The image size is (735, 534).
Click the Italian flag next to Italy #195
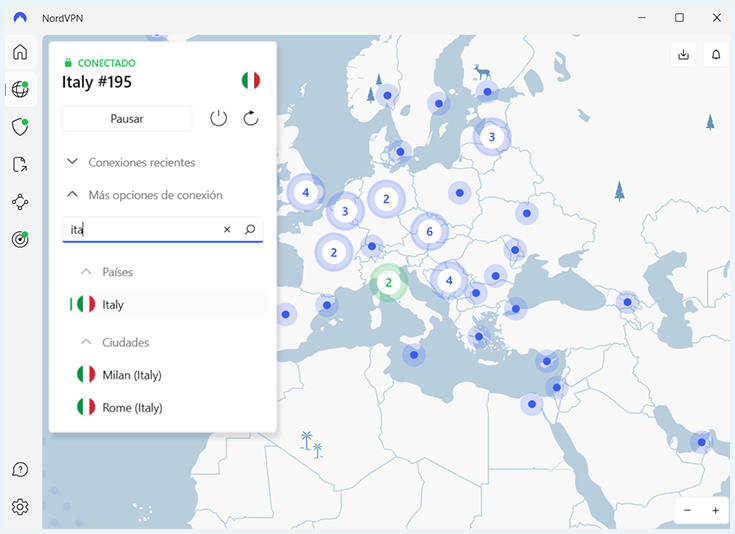251,80
